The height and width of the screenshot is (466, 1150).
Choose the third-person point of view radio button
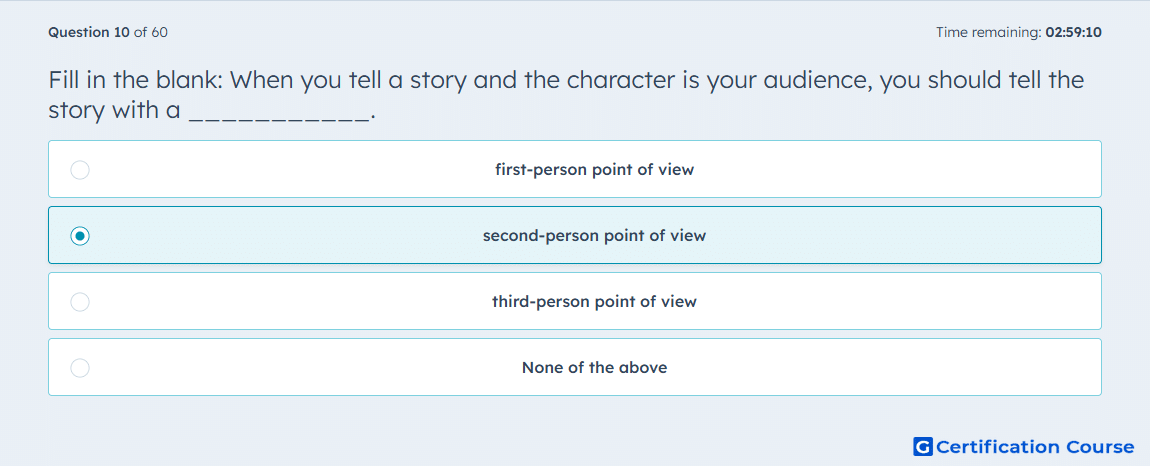coord(80,302)
